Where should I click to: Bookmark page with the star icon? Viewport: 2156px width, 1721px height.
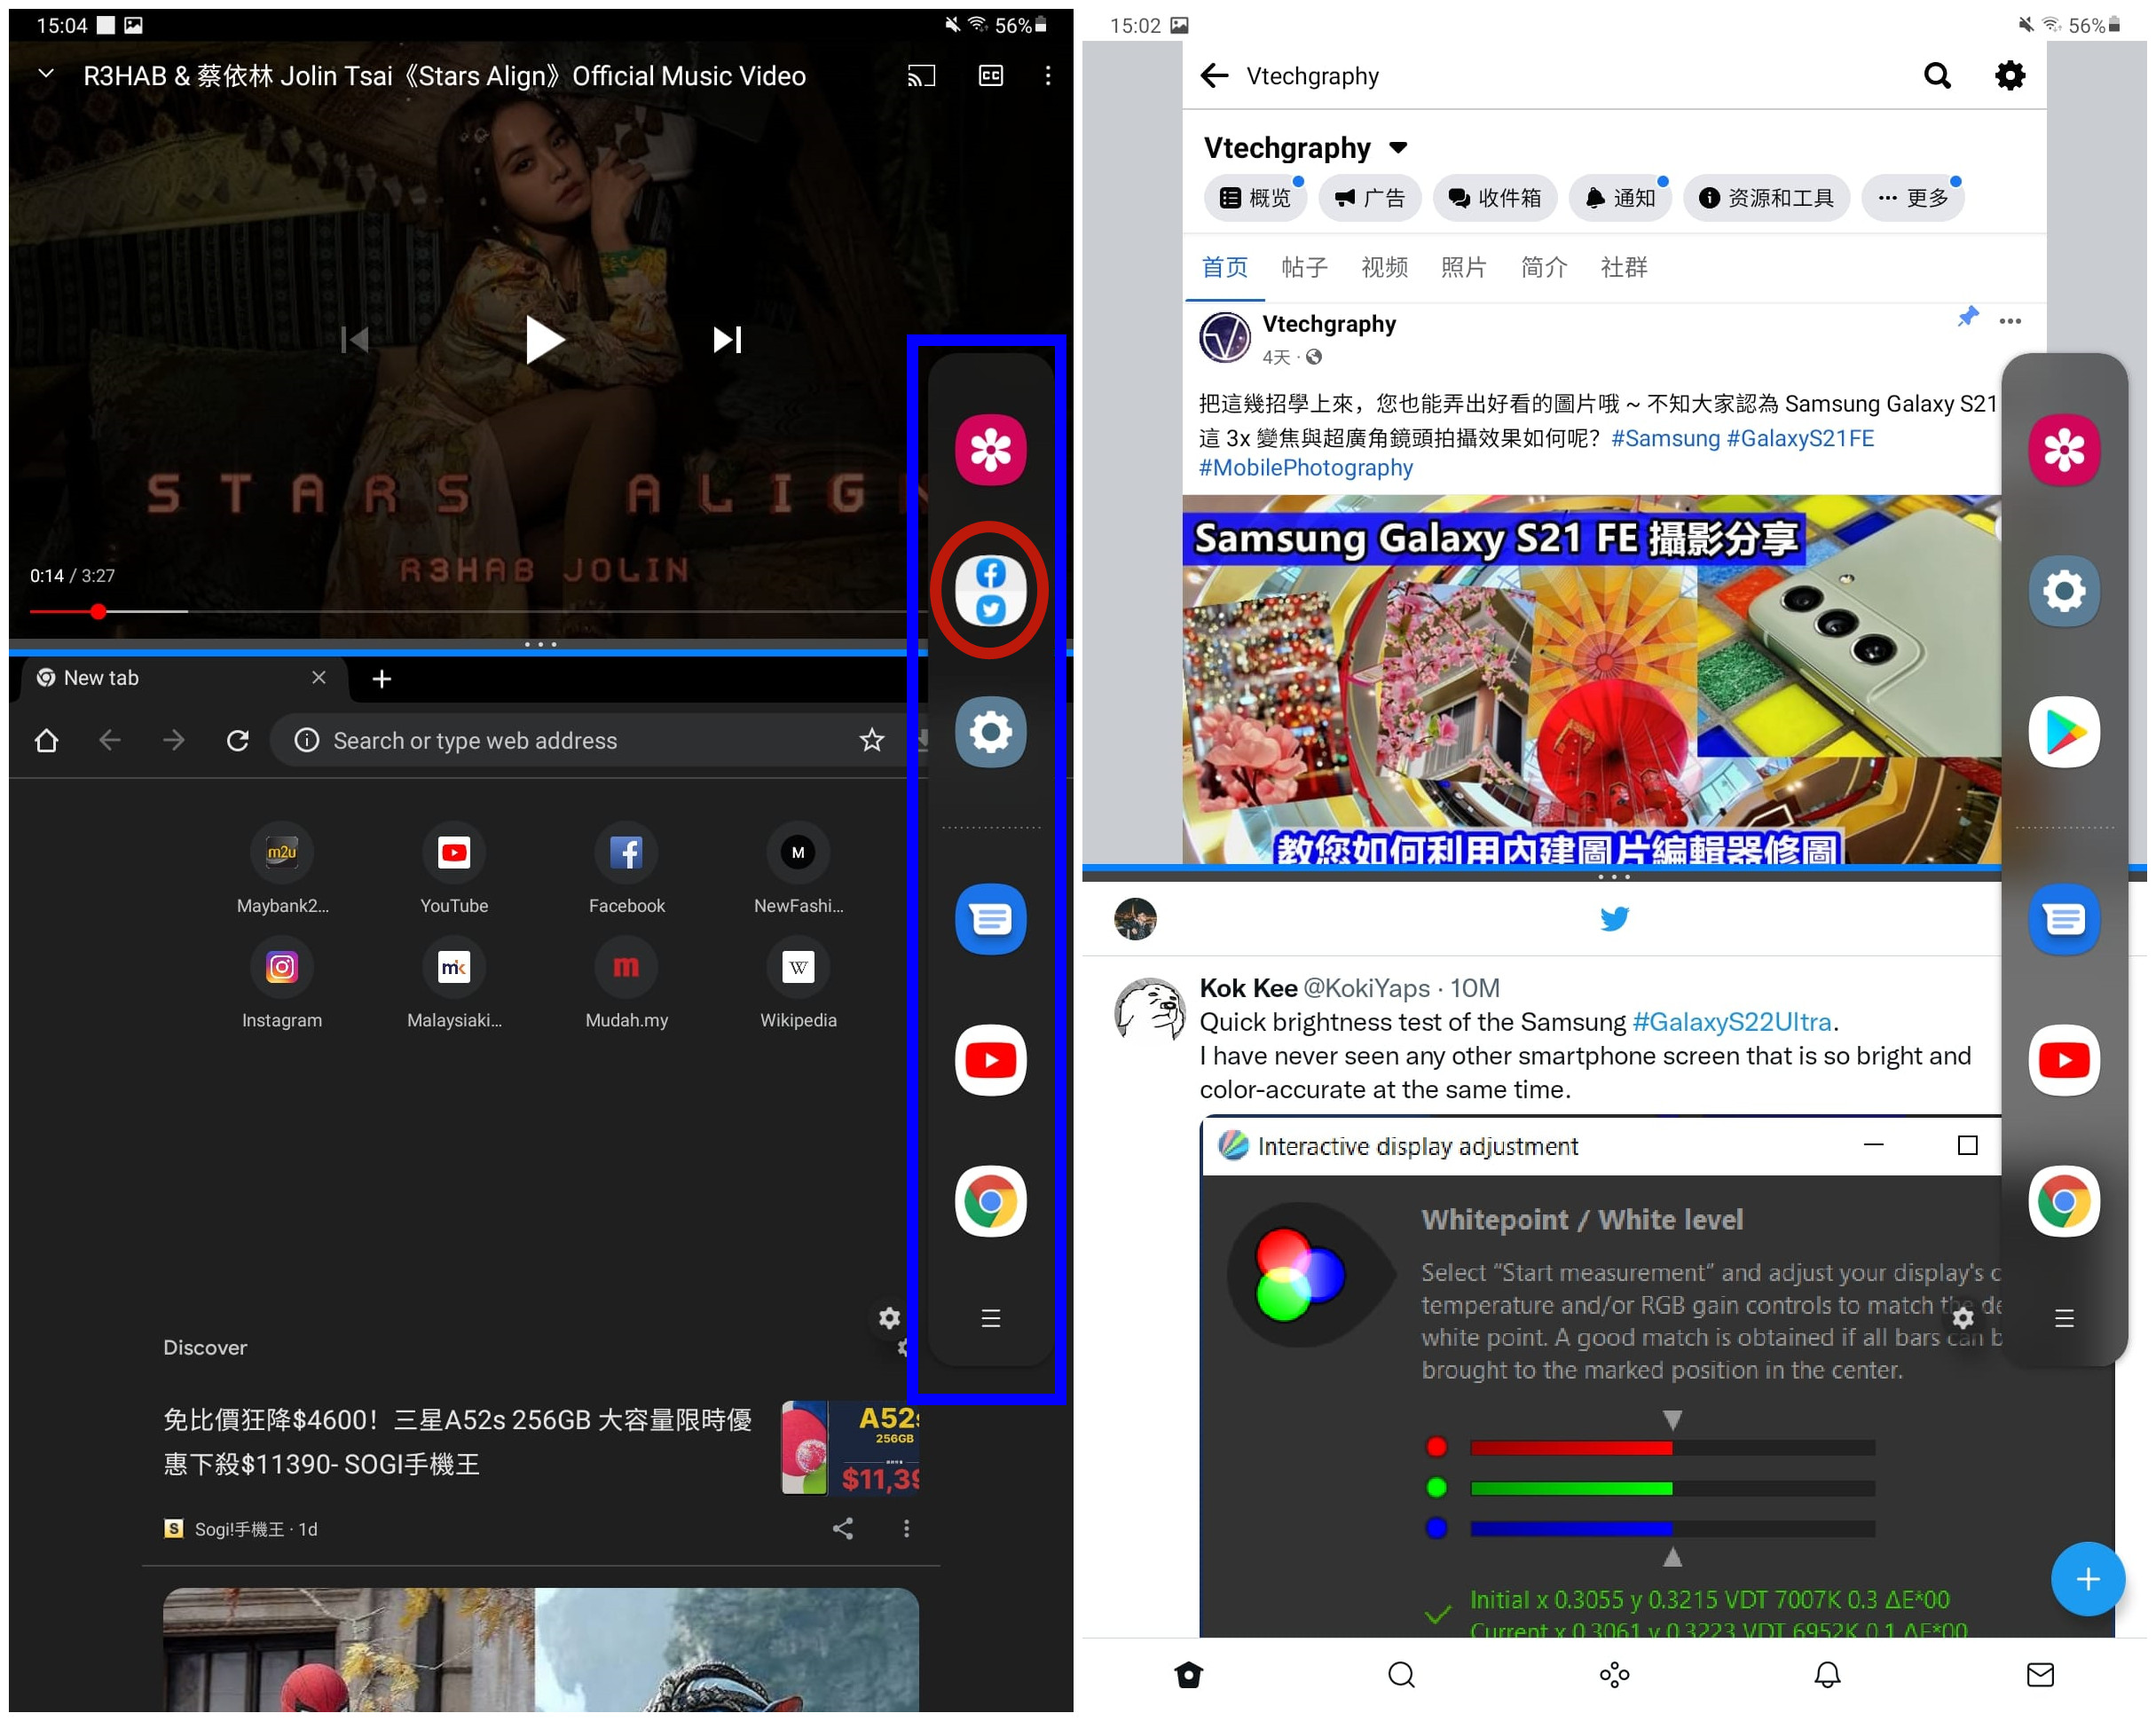coord(871,740)
